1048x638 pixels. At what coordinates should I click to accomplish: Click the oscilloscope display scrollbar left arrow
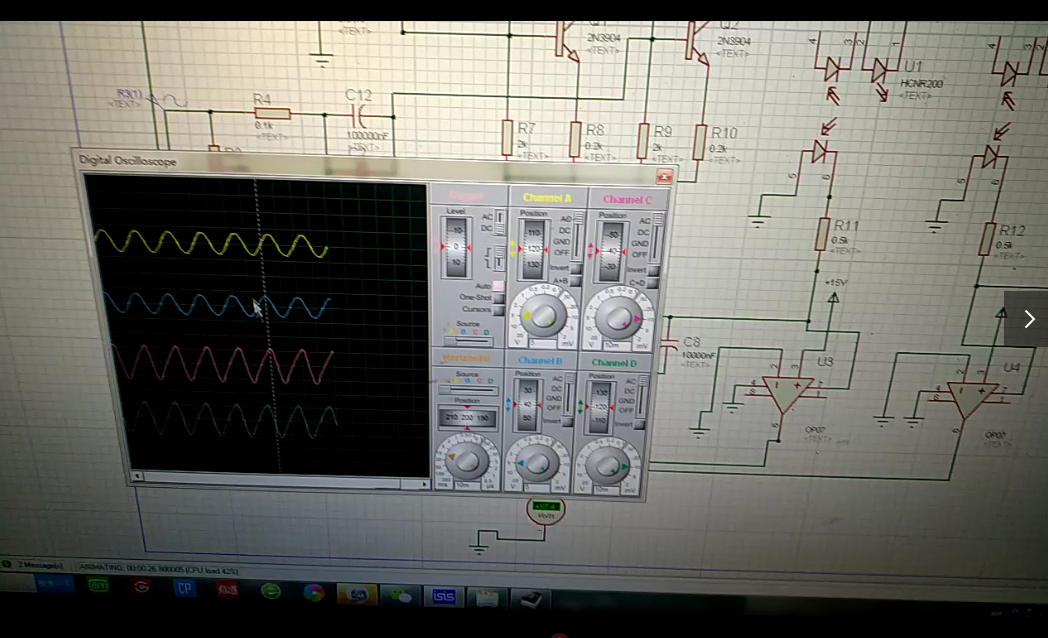(x=137, y=476)
